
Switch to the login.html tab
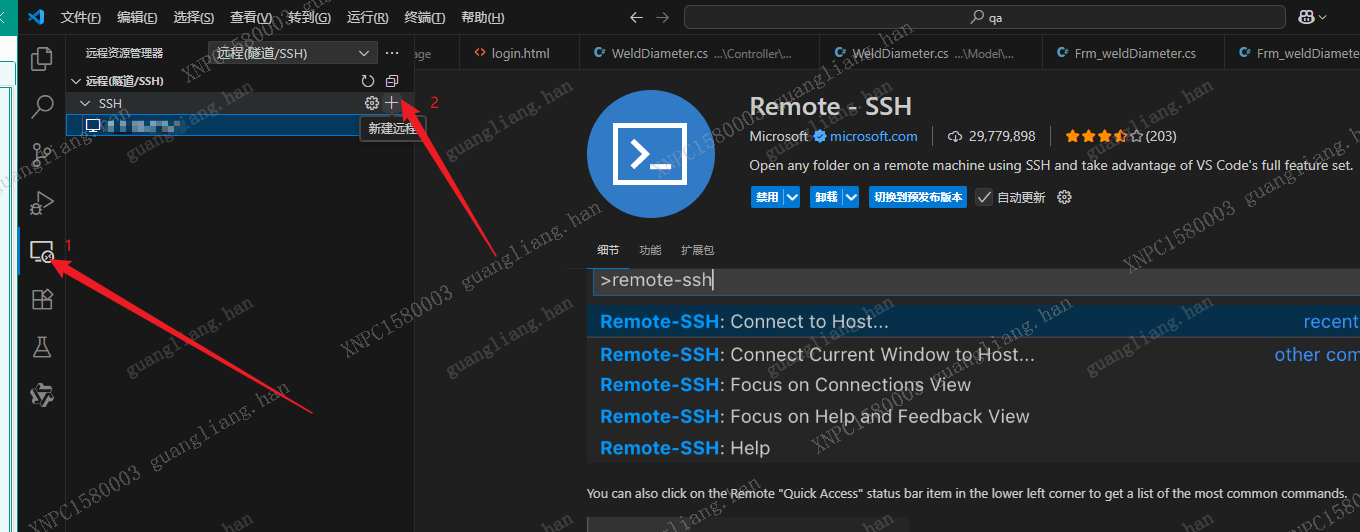pyautogui.click(x=520, y=53)
